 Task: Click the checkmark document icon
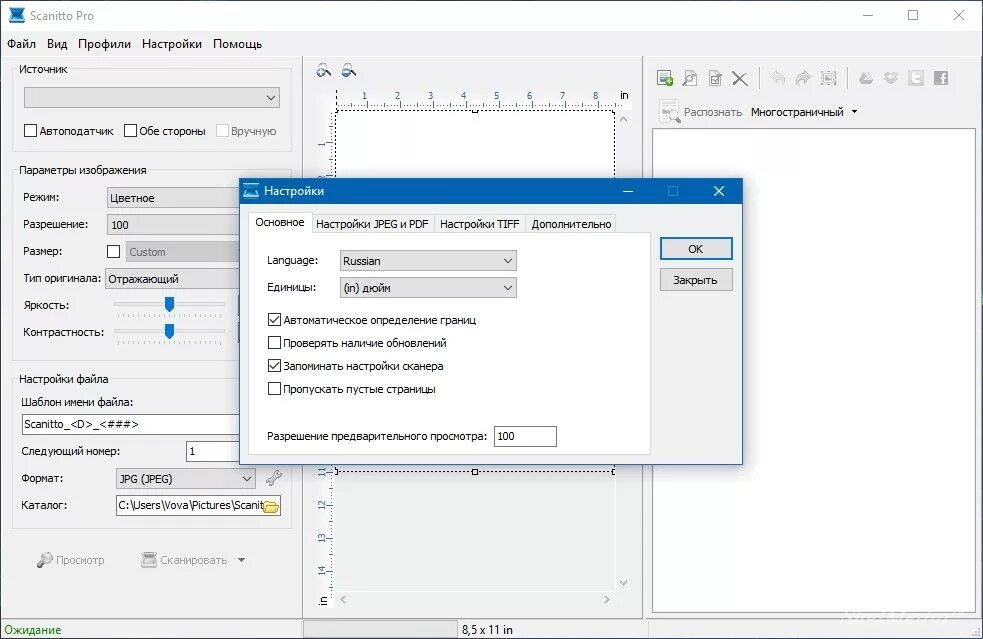715,78
